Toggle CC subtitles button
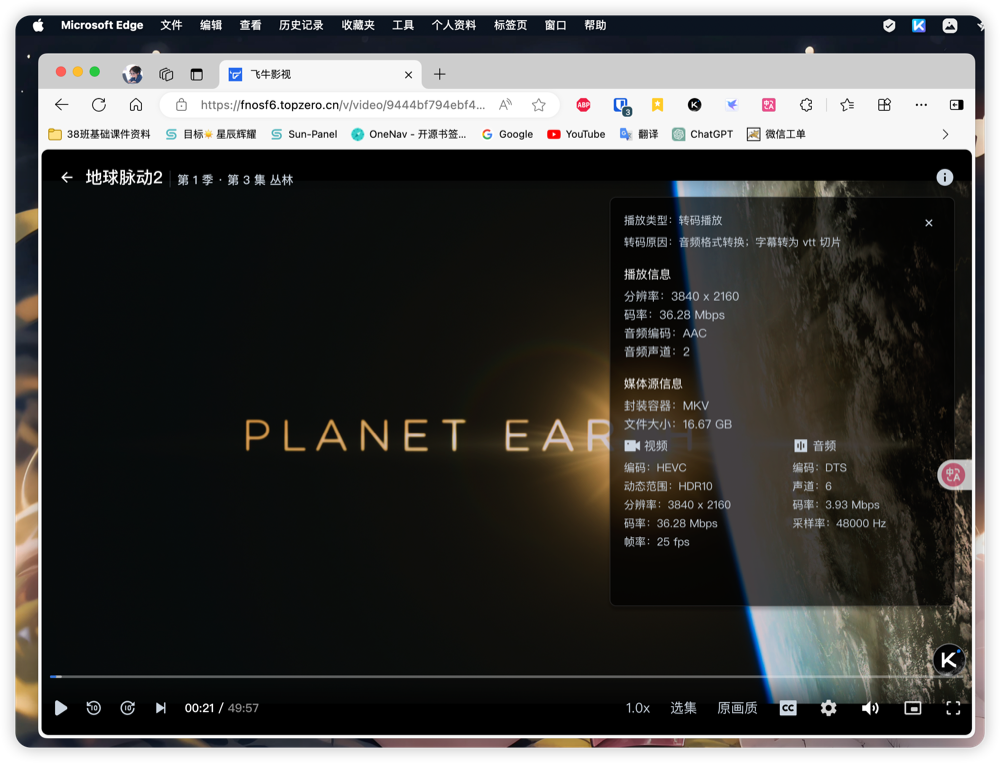This screenshot has width=1000, height=763. [x=788, y=708]
